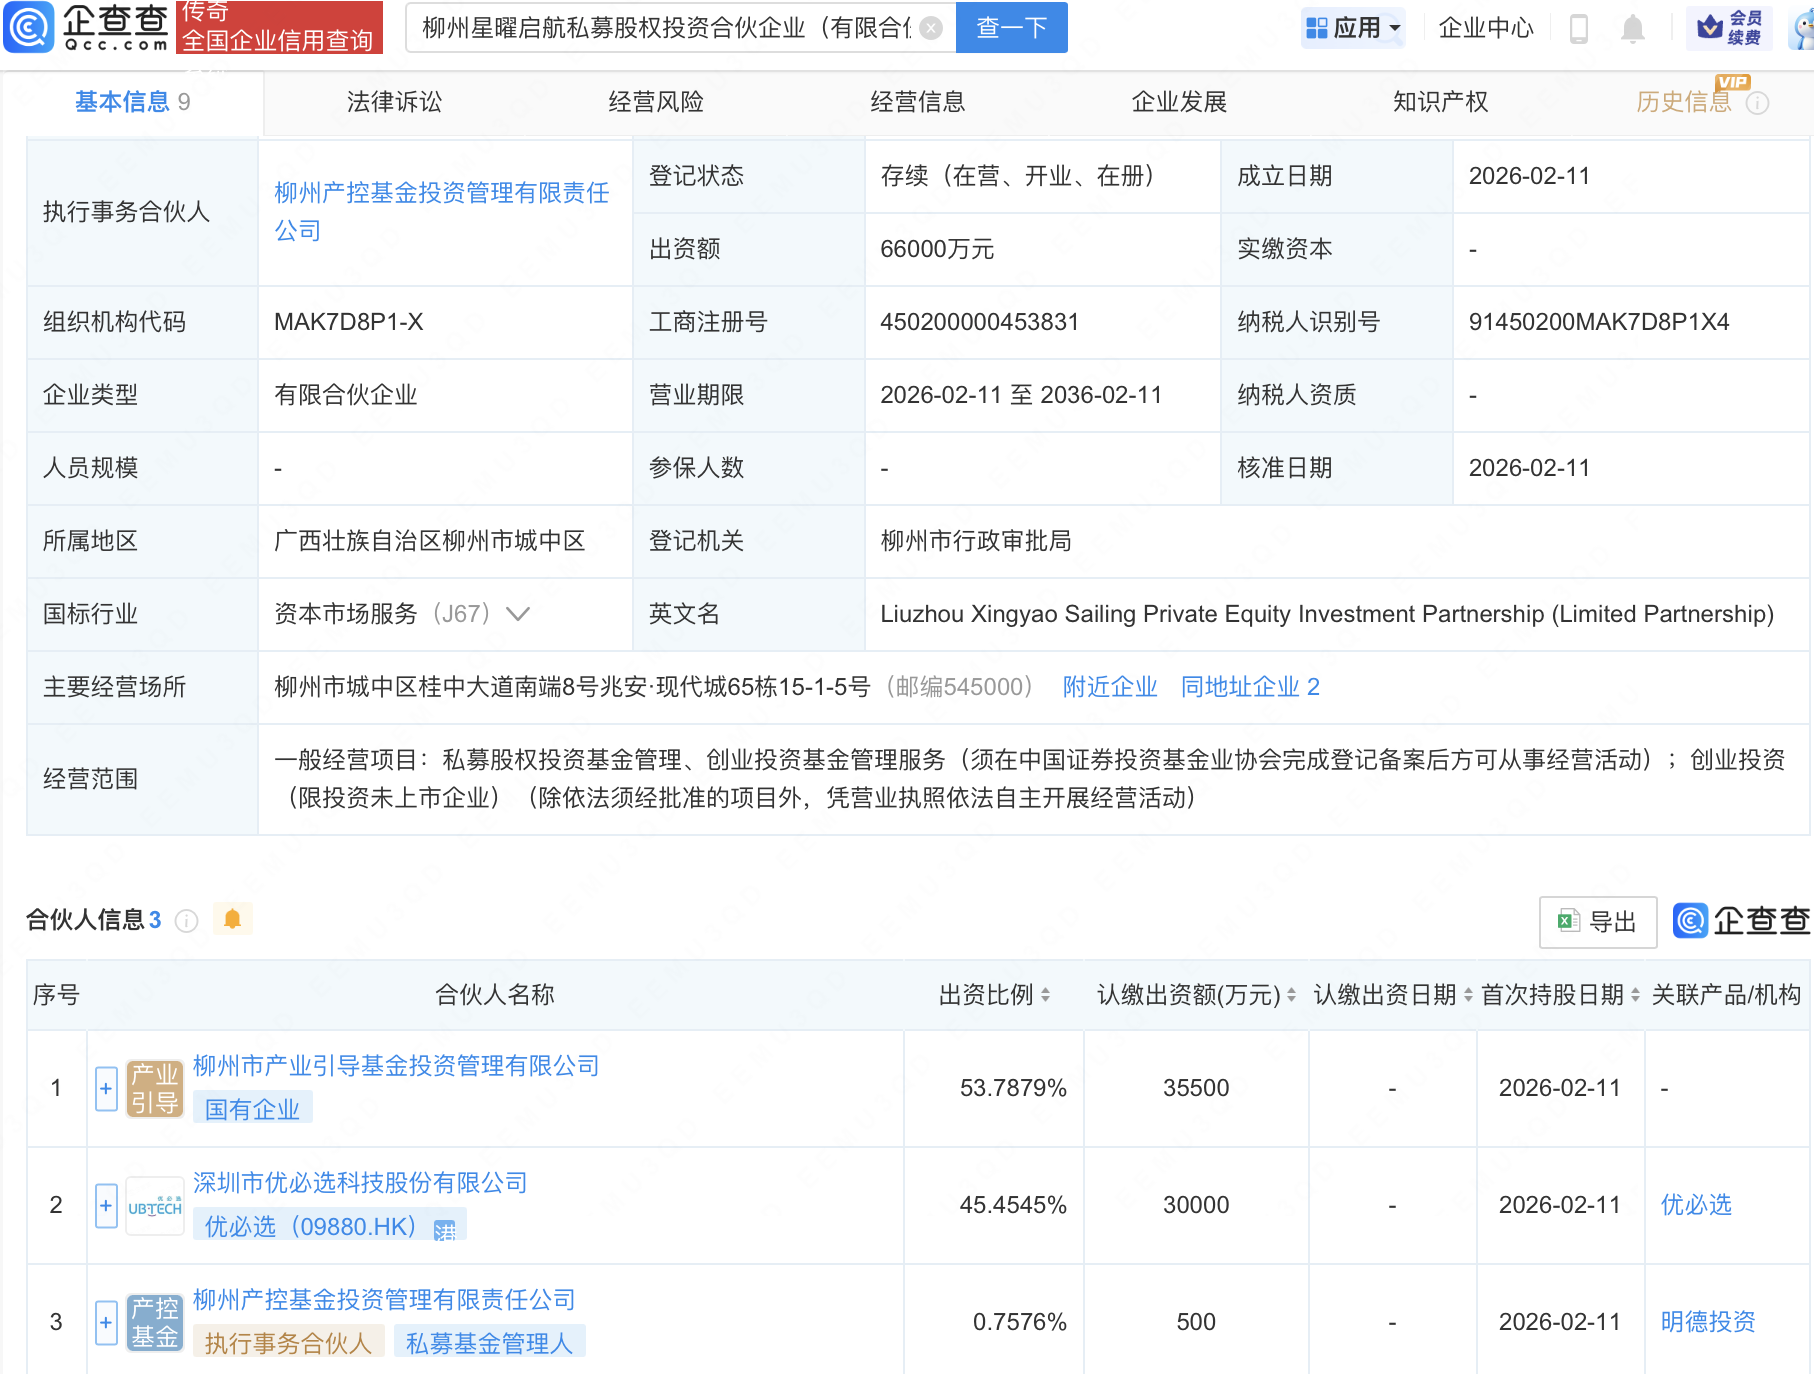1814x1374 pixels.
Task: Switch to the 知识产权 tab
Action: click(x=1440, y=102)
